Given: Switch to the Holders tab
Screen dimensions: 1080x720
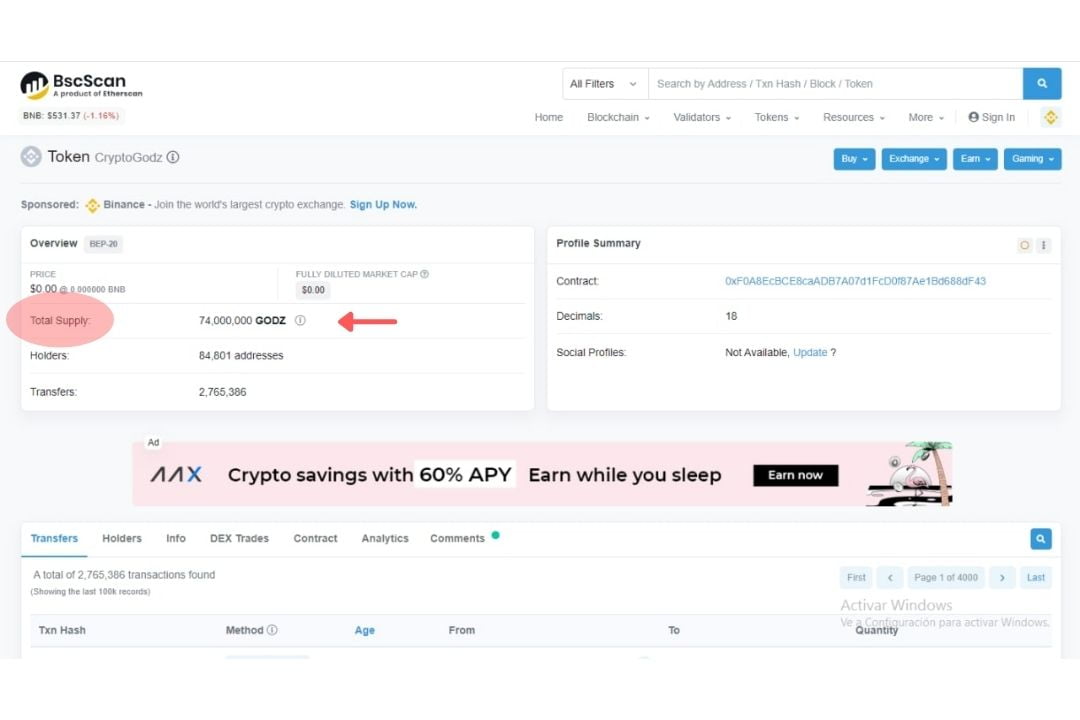Looking at the screenshot, I should (122, 539).
